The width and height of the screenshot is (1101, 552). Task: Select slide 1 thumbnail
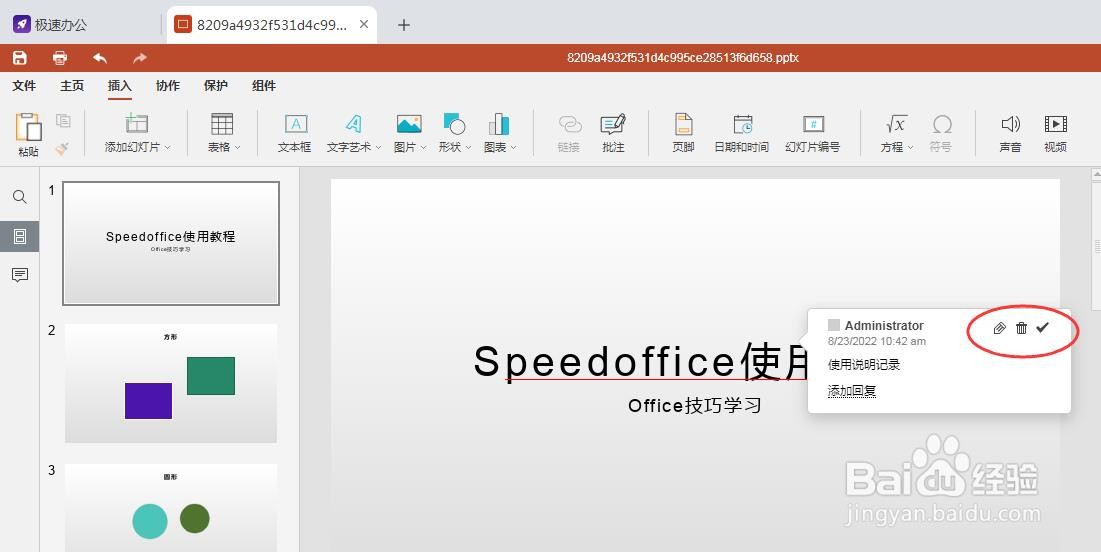click(171, 243)
